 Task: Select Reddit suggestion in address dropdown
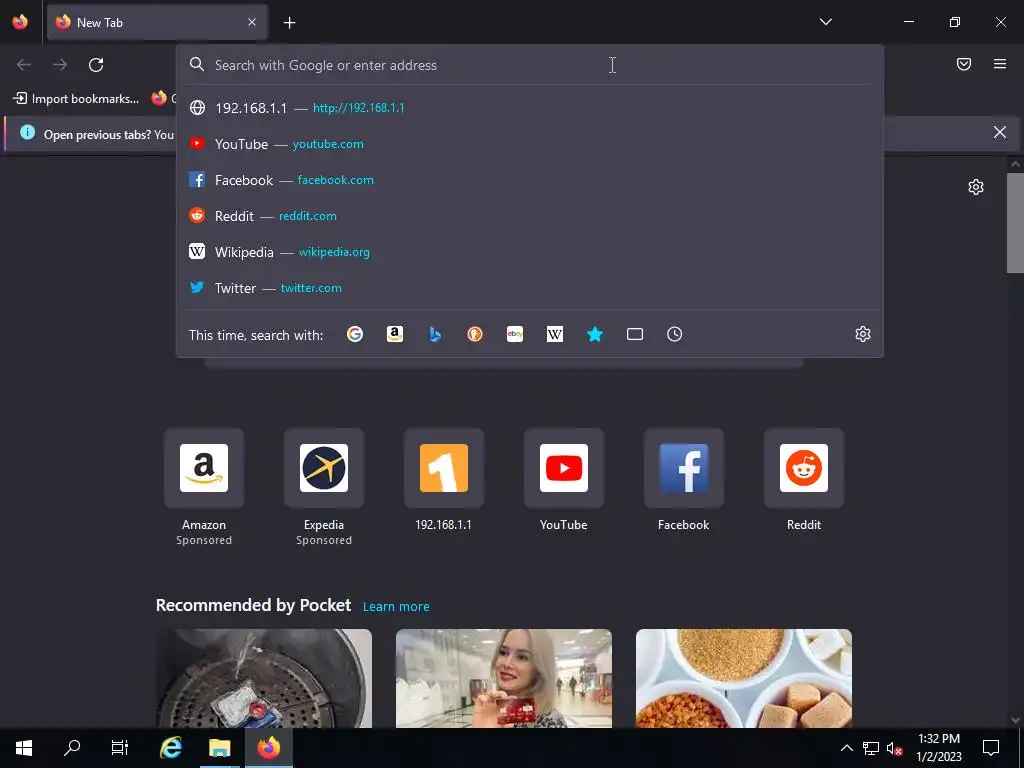tap(530, 216)
